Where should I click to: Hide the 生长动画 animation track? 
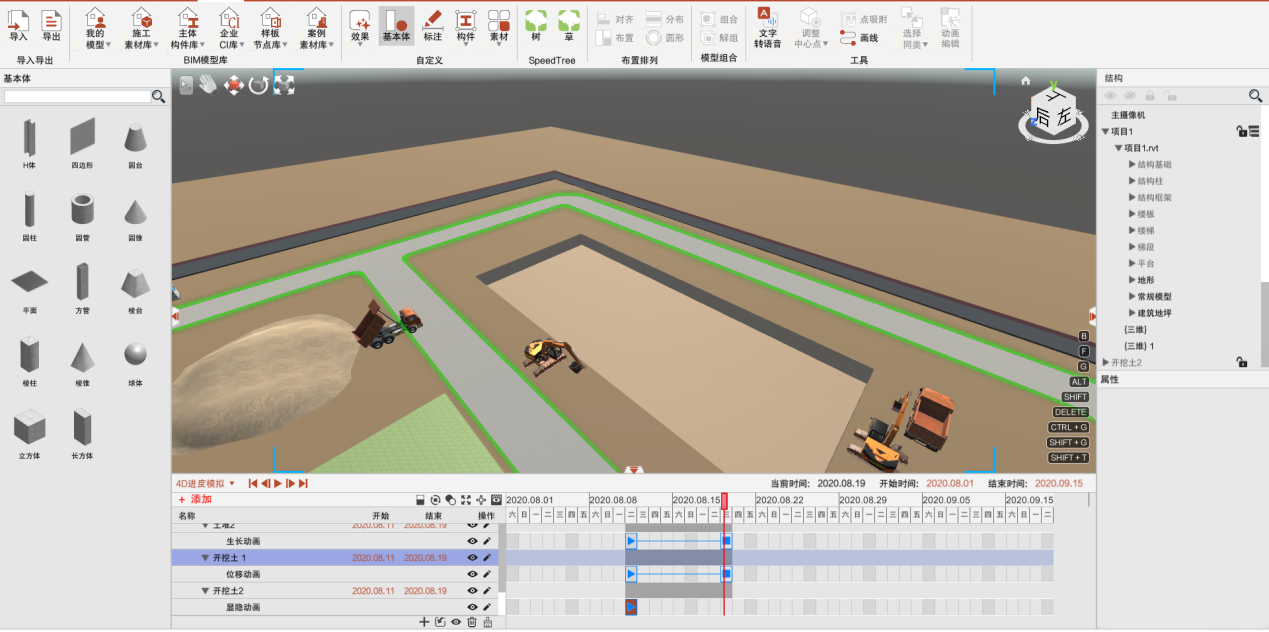pyautogui.click(x=470, y=541)
